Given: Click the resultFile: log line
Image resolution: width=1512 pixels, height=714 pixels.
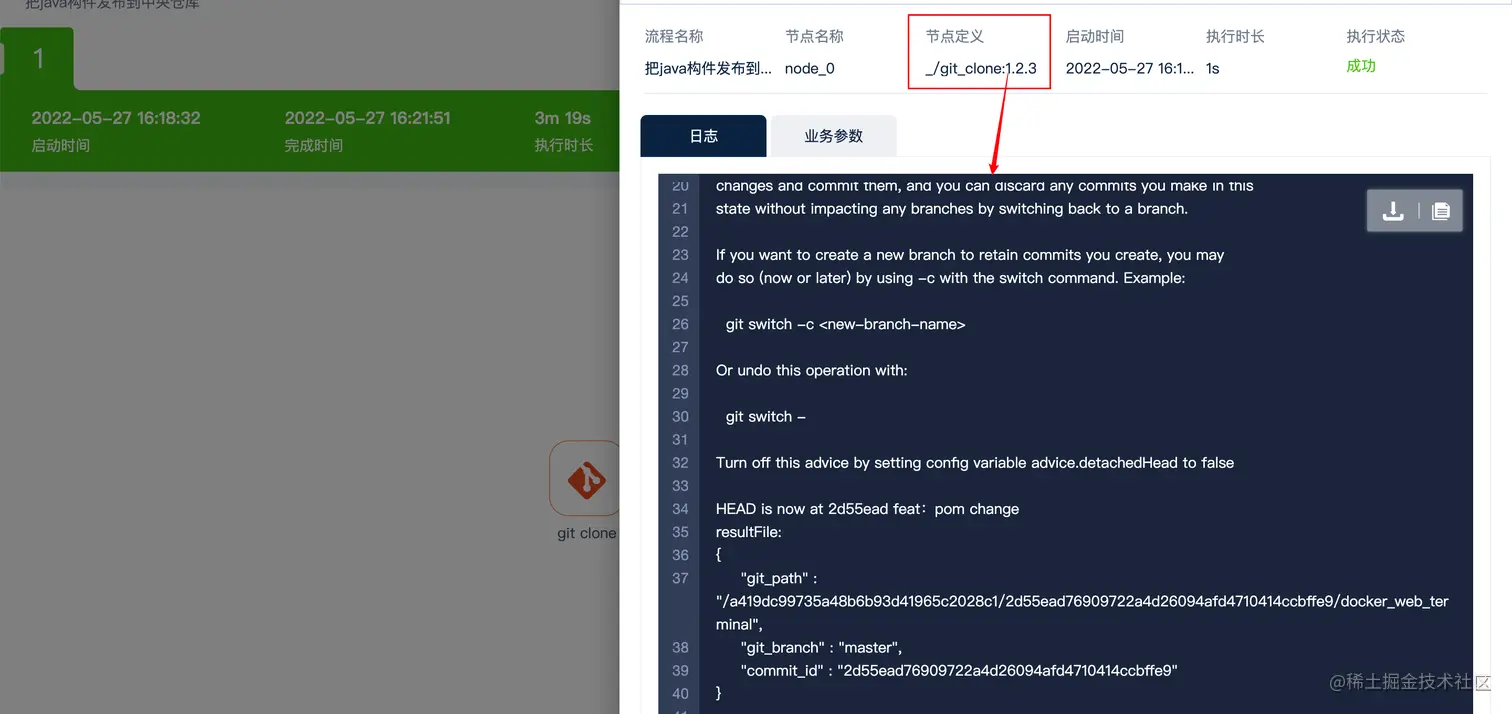Looking at the screenshot, I should [x=749, y=532].
